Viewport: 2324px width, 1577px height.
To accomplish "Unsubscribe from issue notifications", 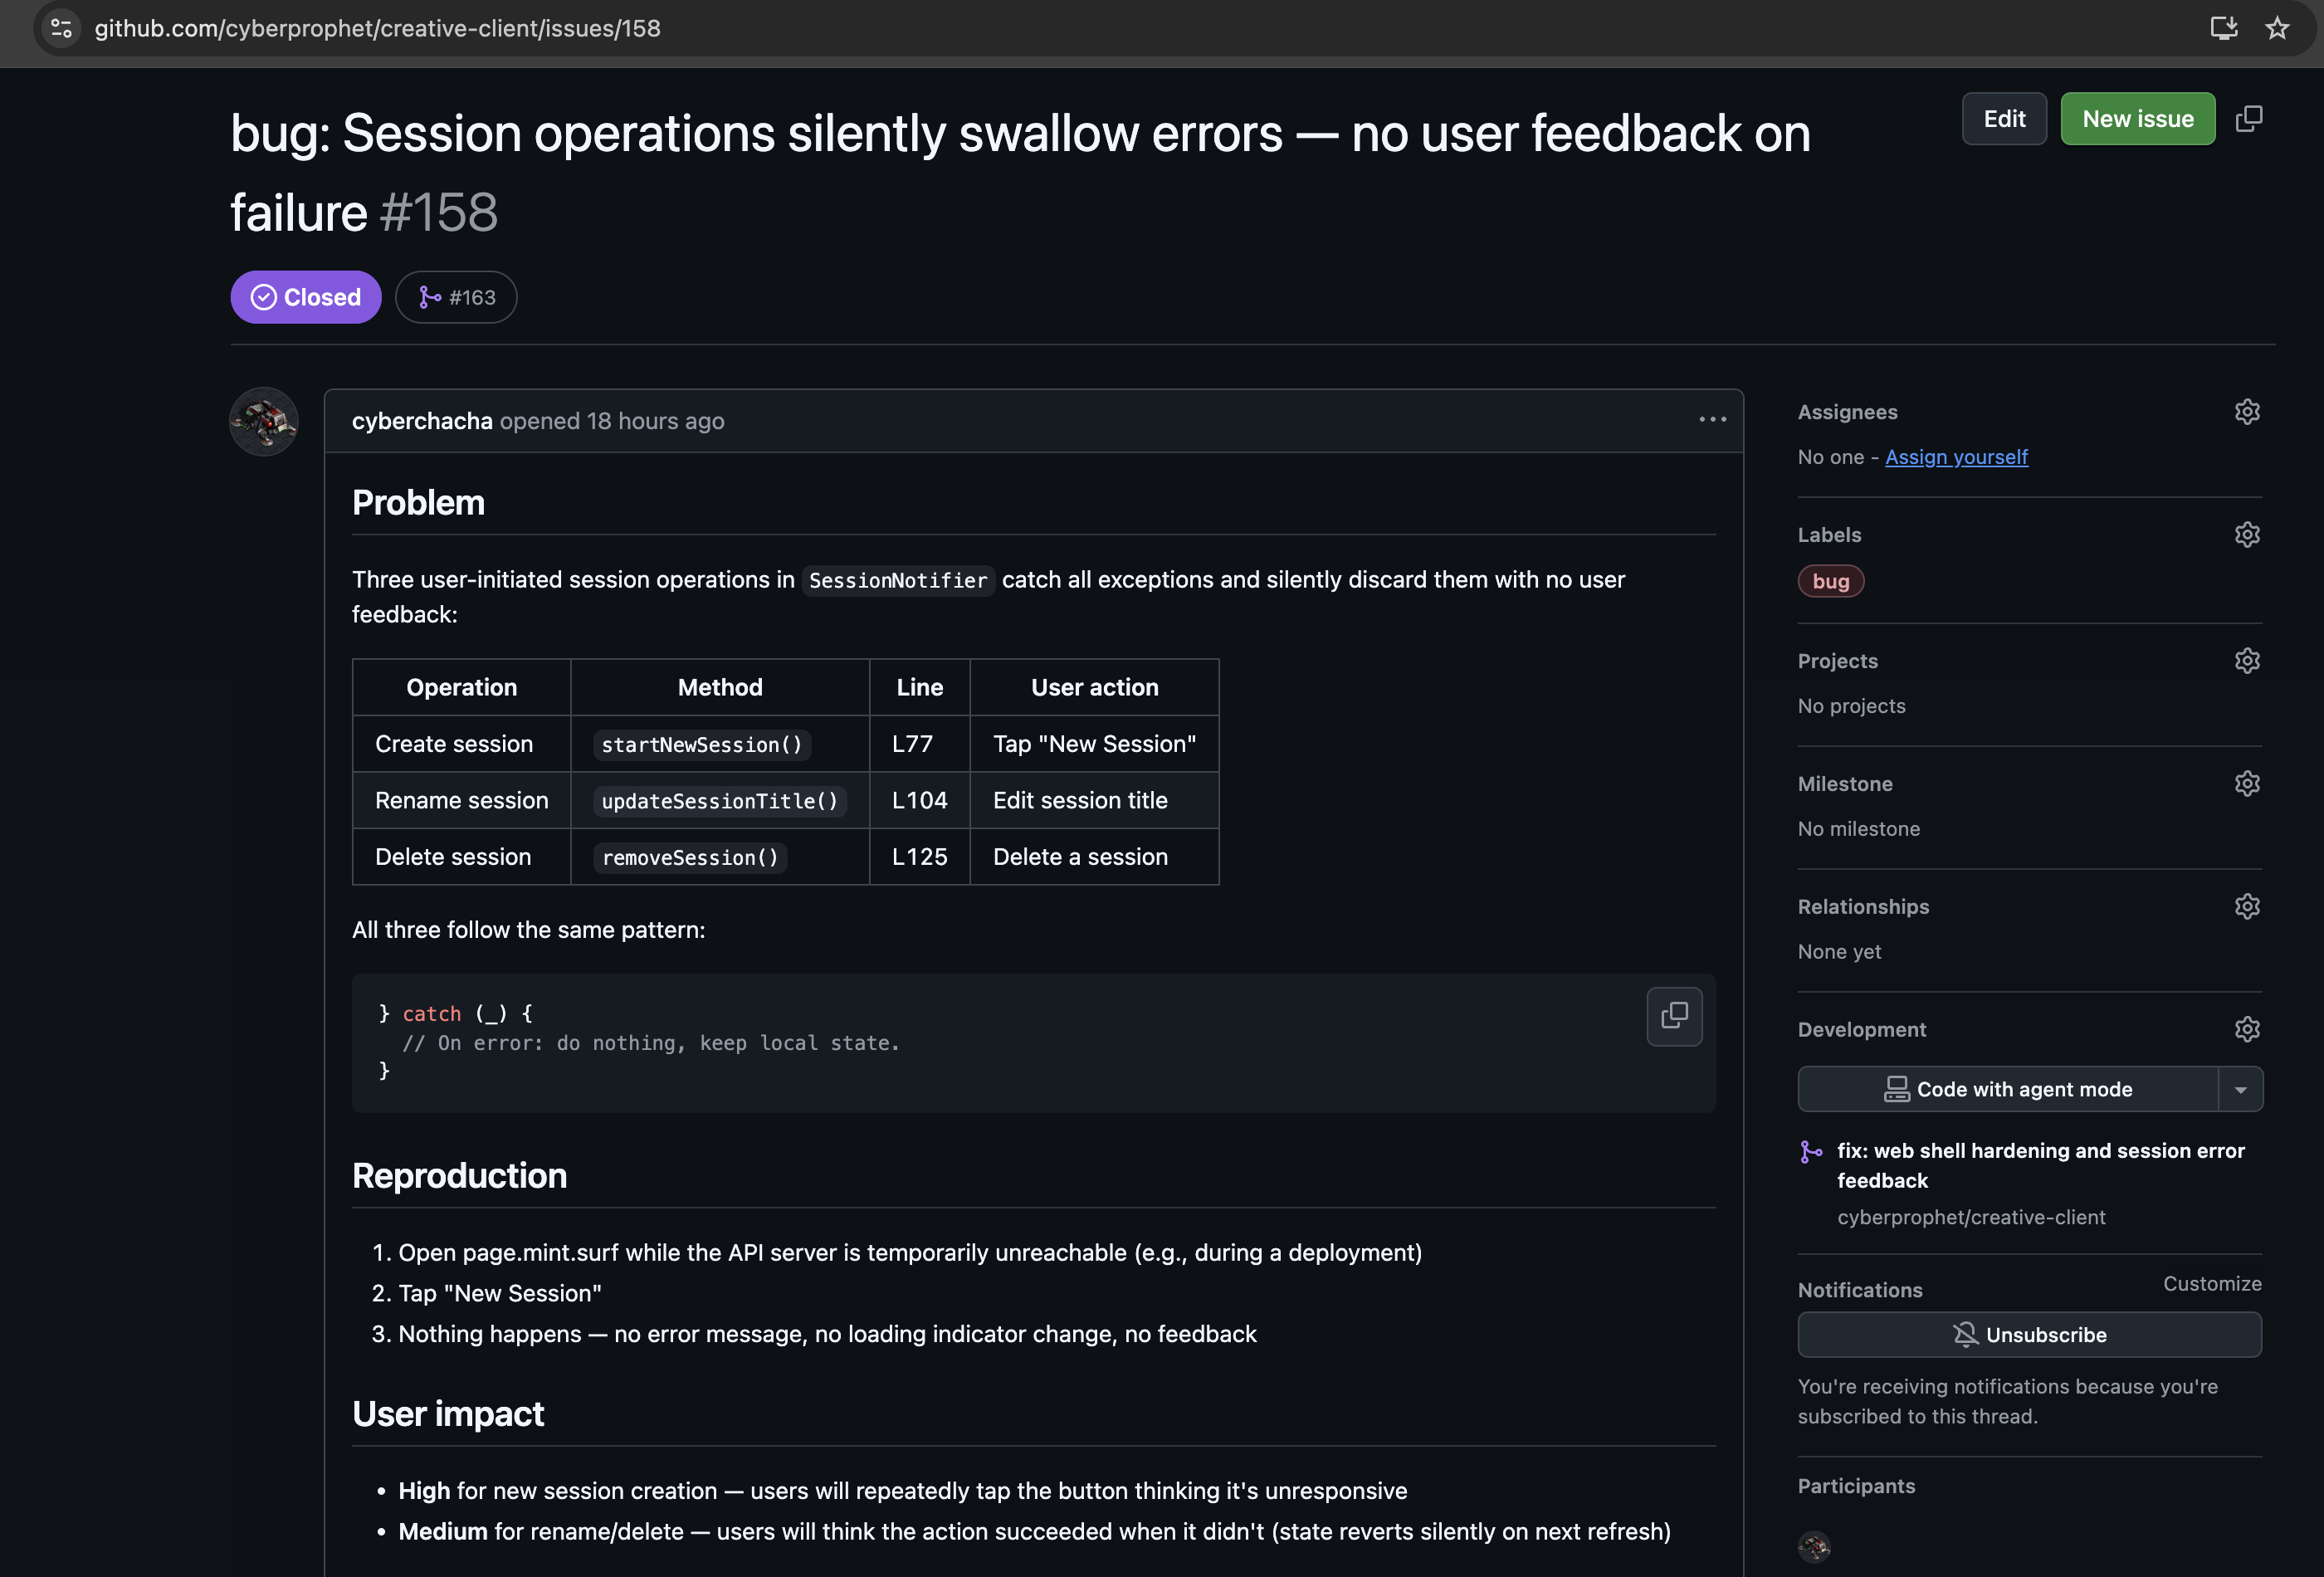I will point(2029,1335).
